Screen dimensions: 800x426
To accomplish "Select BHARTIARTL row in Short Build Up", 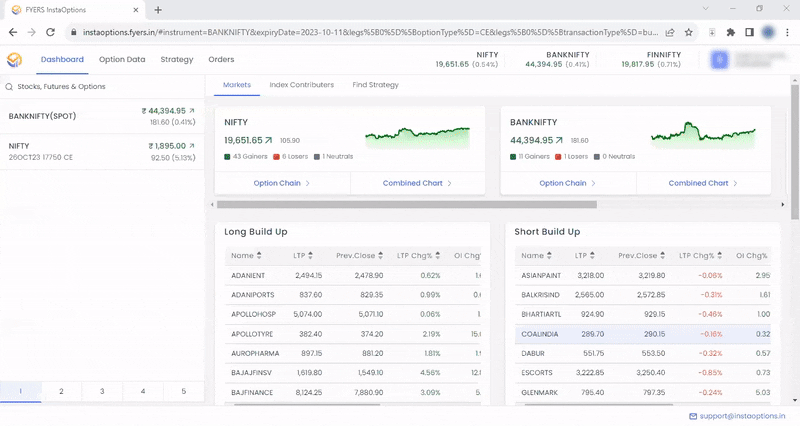I will pyautogui.click(x=643, y=314).
